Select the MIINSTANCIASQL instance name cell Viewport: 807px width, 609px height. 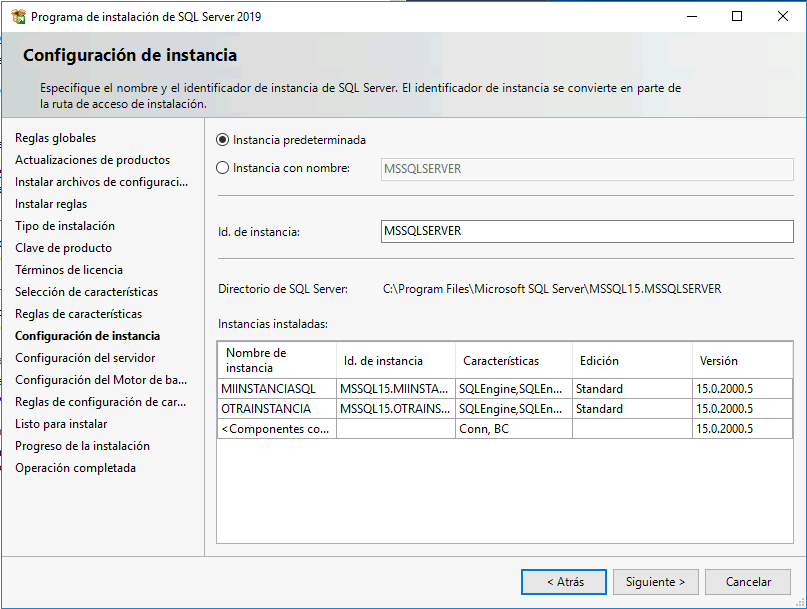[277, 389]
